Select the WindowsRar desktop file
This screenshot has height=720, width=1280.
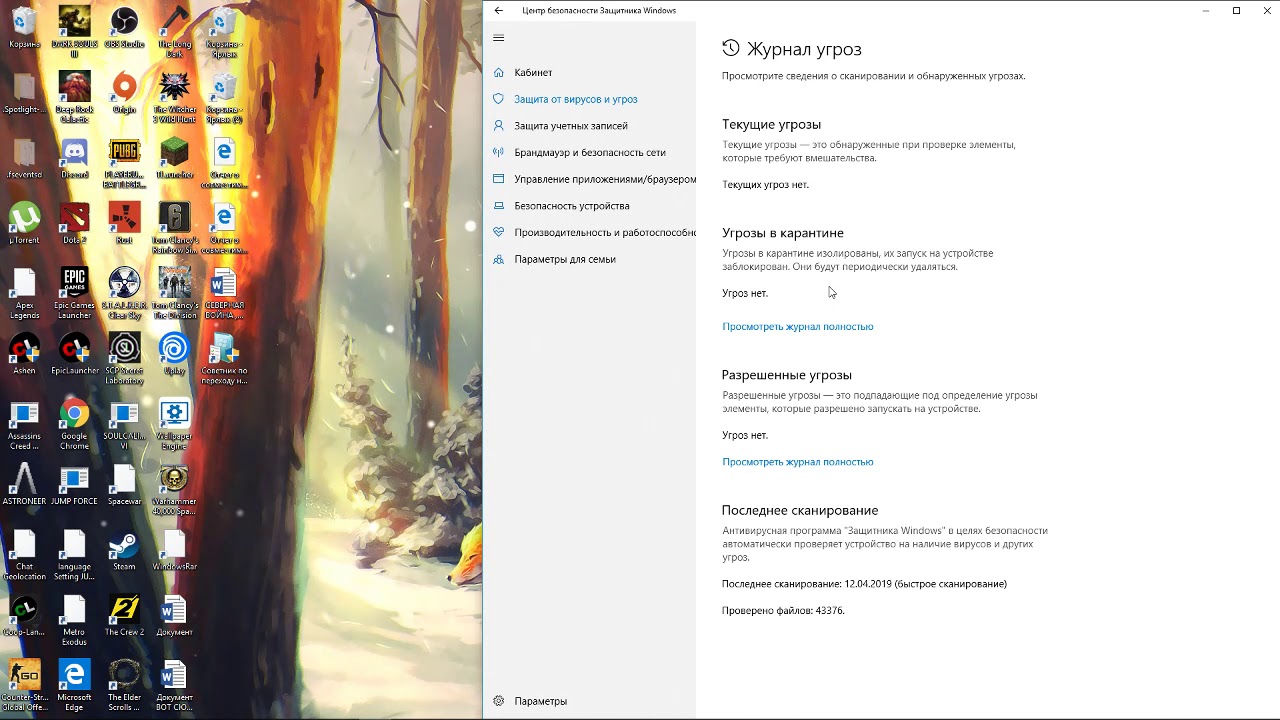174,551
